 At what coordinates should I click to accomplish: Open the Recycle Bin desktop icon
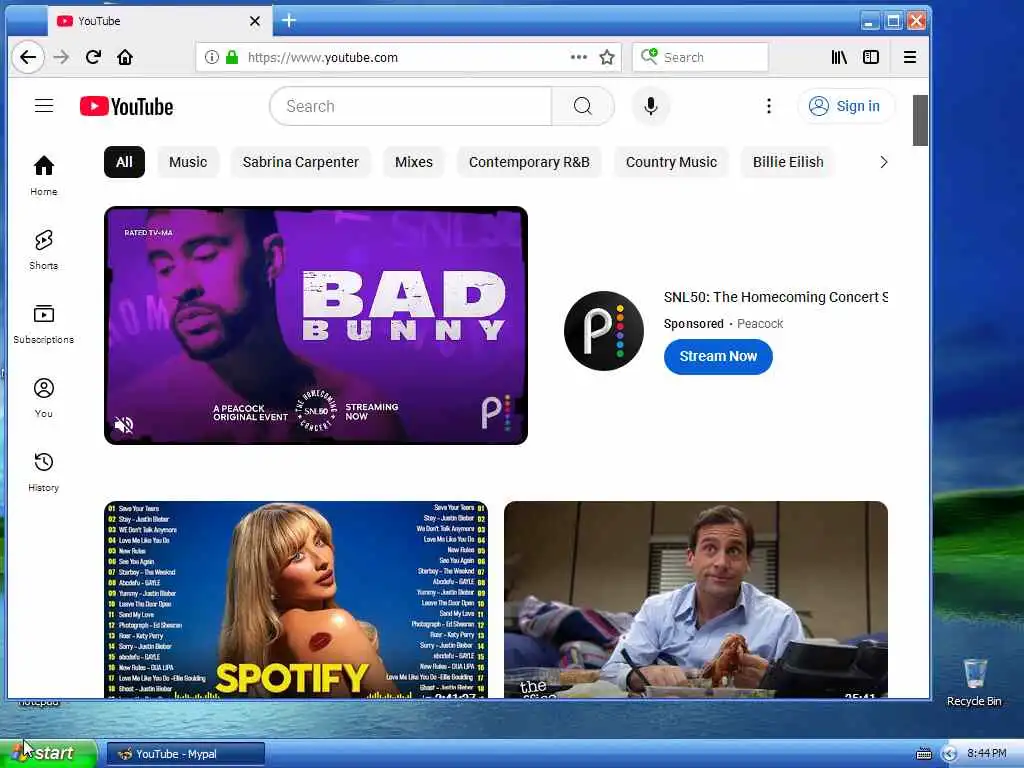(x=974, y=682)
